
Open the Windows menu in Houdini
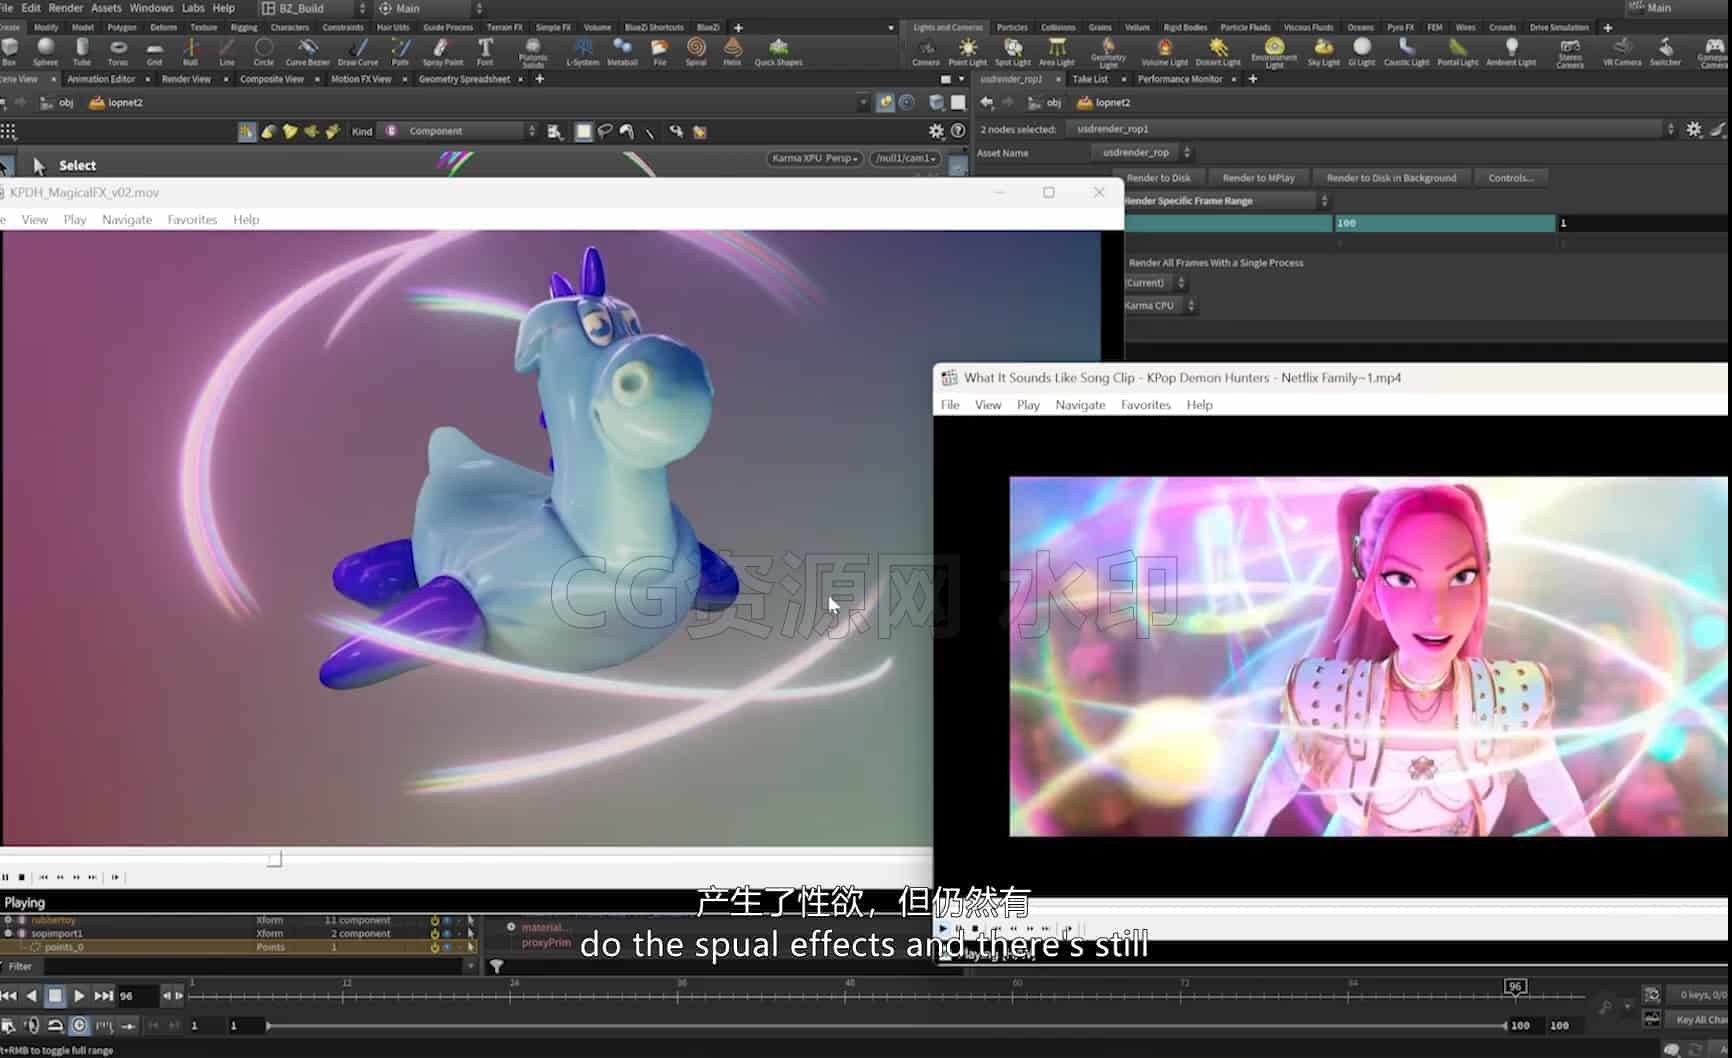(x=151, y=8)
